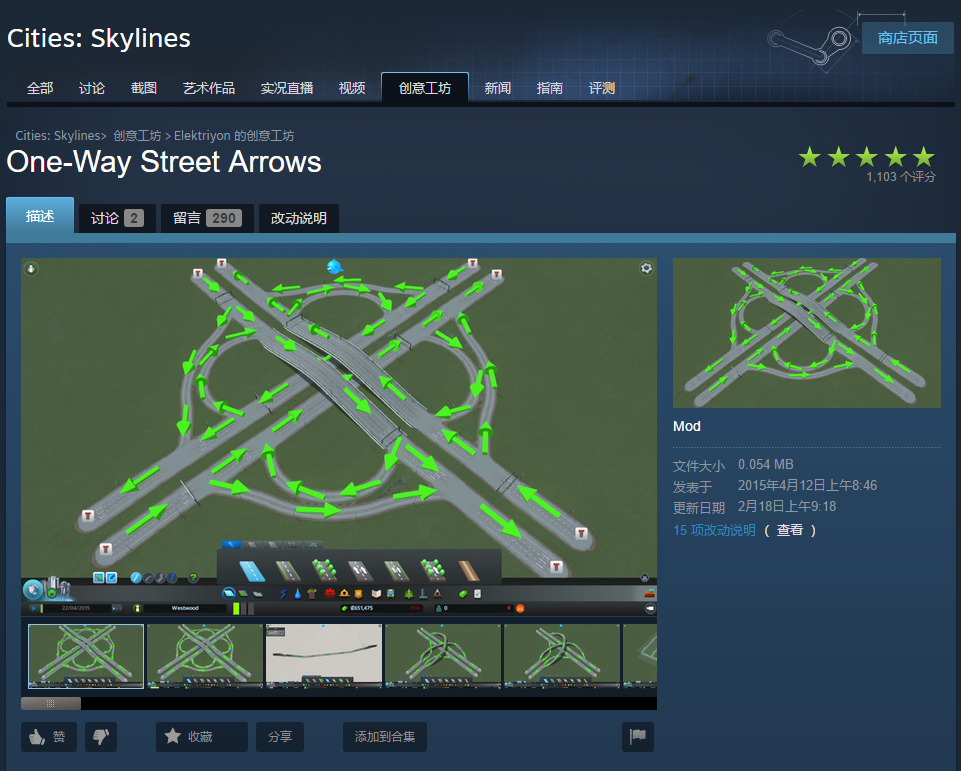961x771 pixels.
Task: Click the five-star rating display
Action: (867, 157)
